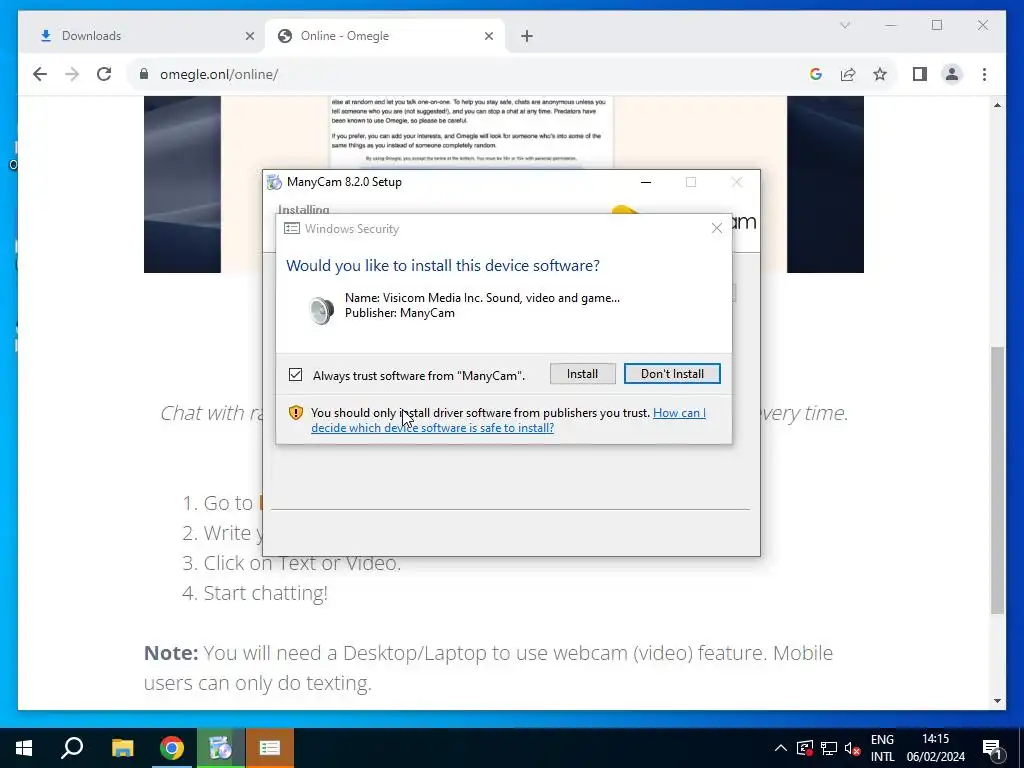
Task: Click the ManyCam Setup title bar icon
Action: point(274,182)
